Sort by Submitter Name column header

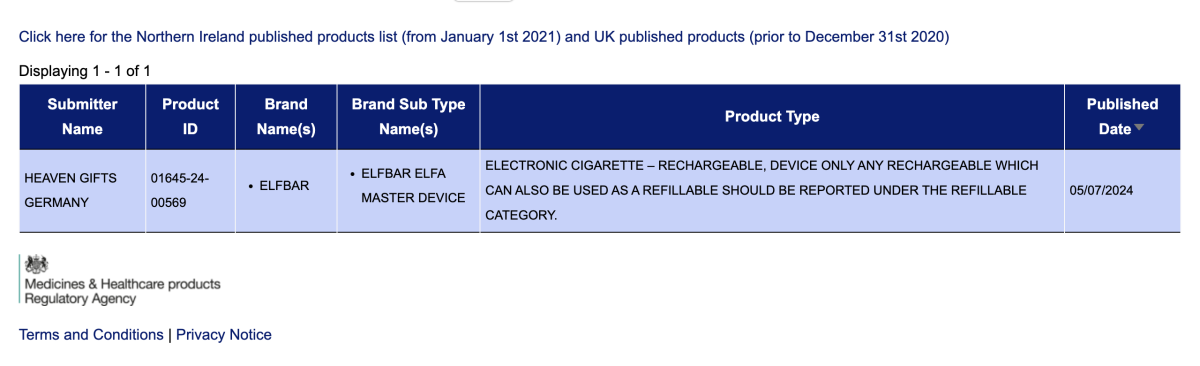pyautogui.click(x=82, y=117)
